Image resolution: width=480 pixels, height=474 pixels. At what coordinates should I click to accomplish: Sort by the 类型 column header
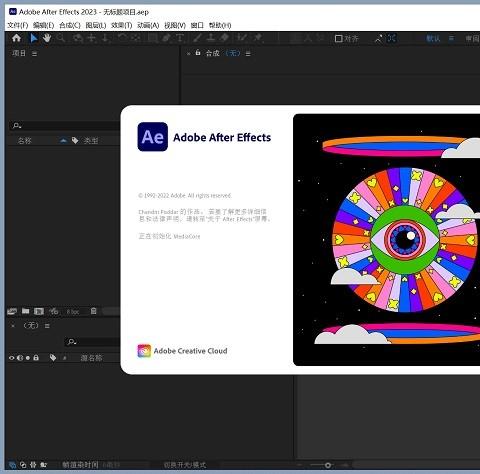pos(91,141)
